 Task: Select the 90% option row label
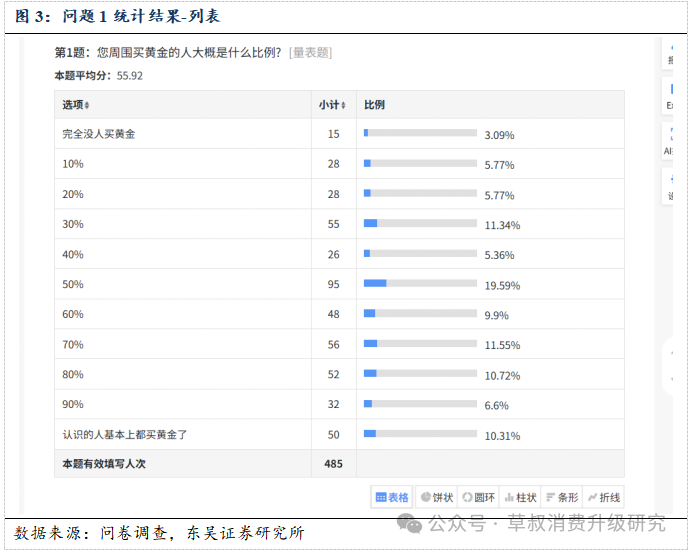pyautogui.click(x=73, y=404)
